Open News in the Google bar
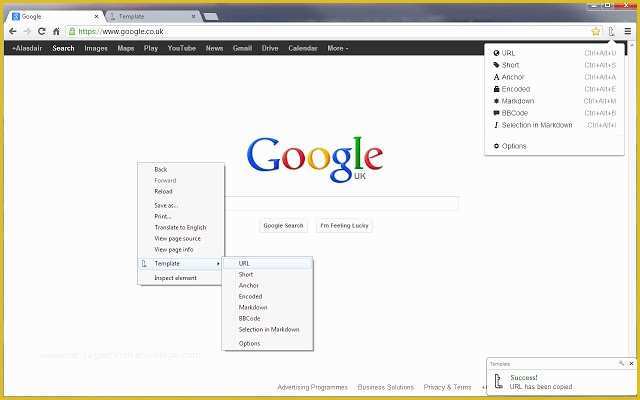 pos(214,48)
